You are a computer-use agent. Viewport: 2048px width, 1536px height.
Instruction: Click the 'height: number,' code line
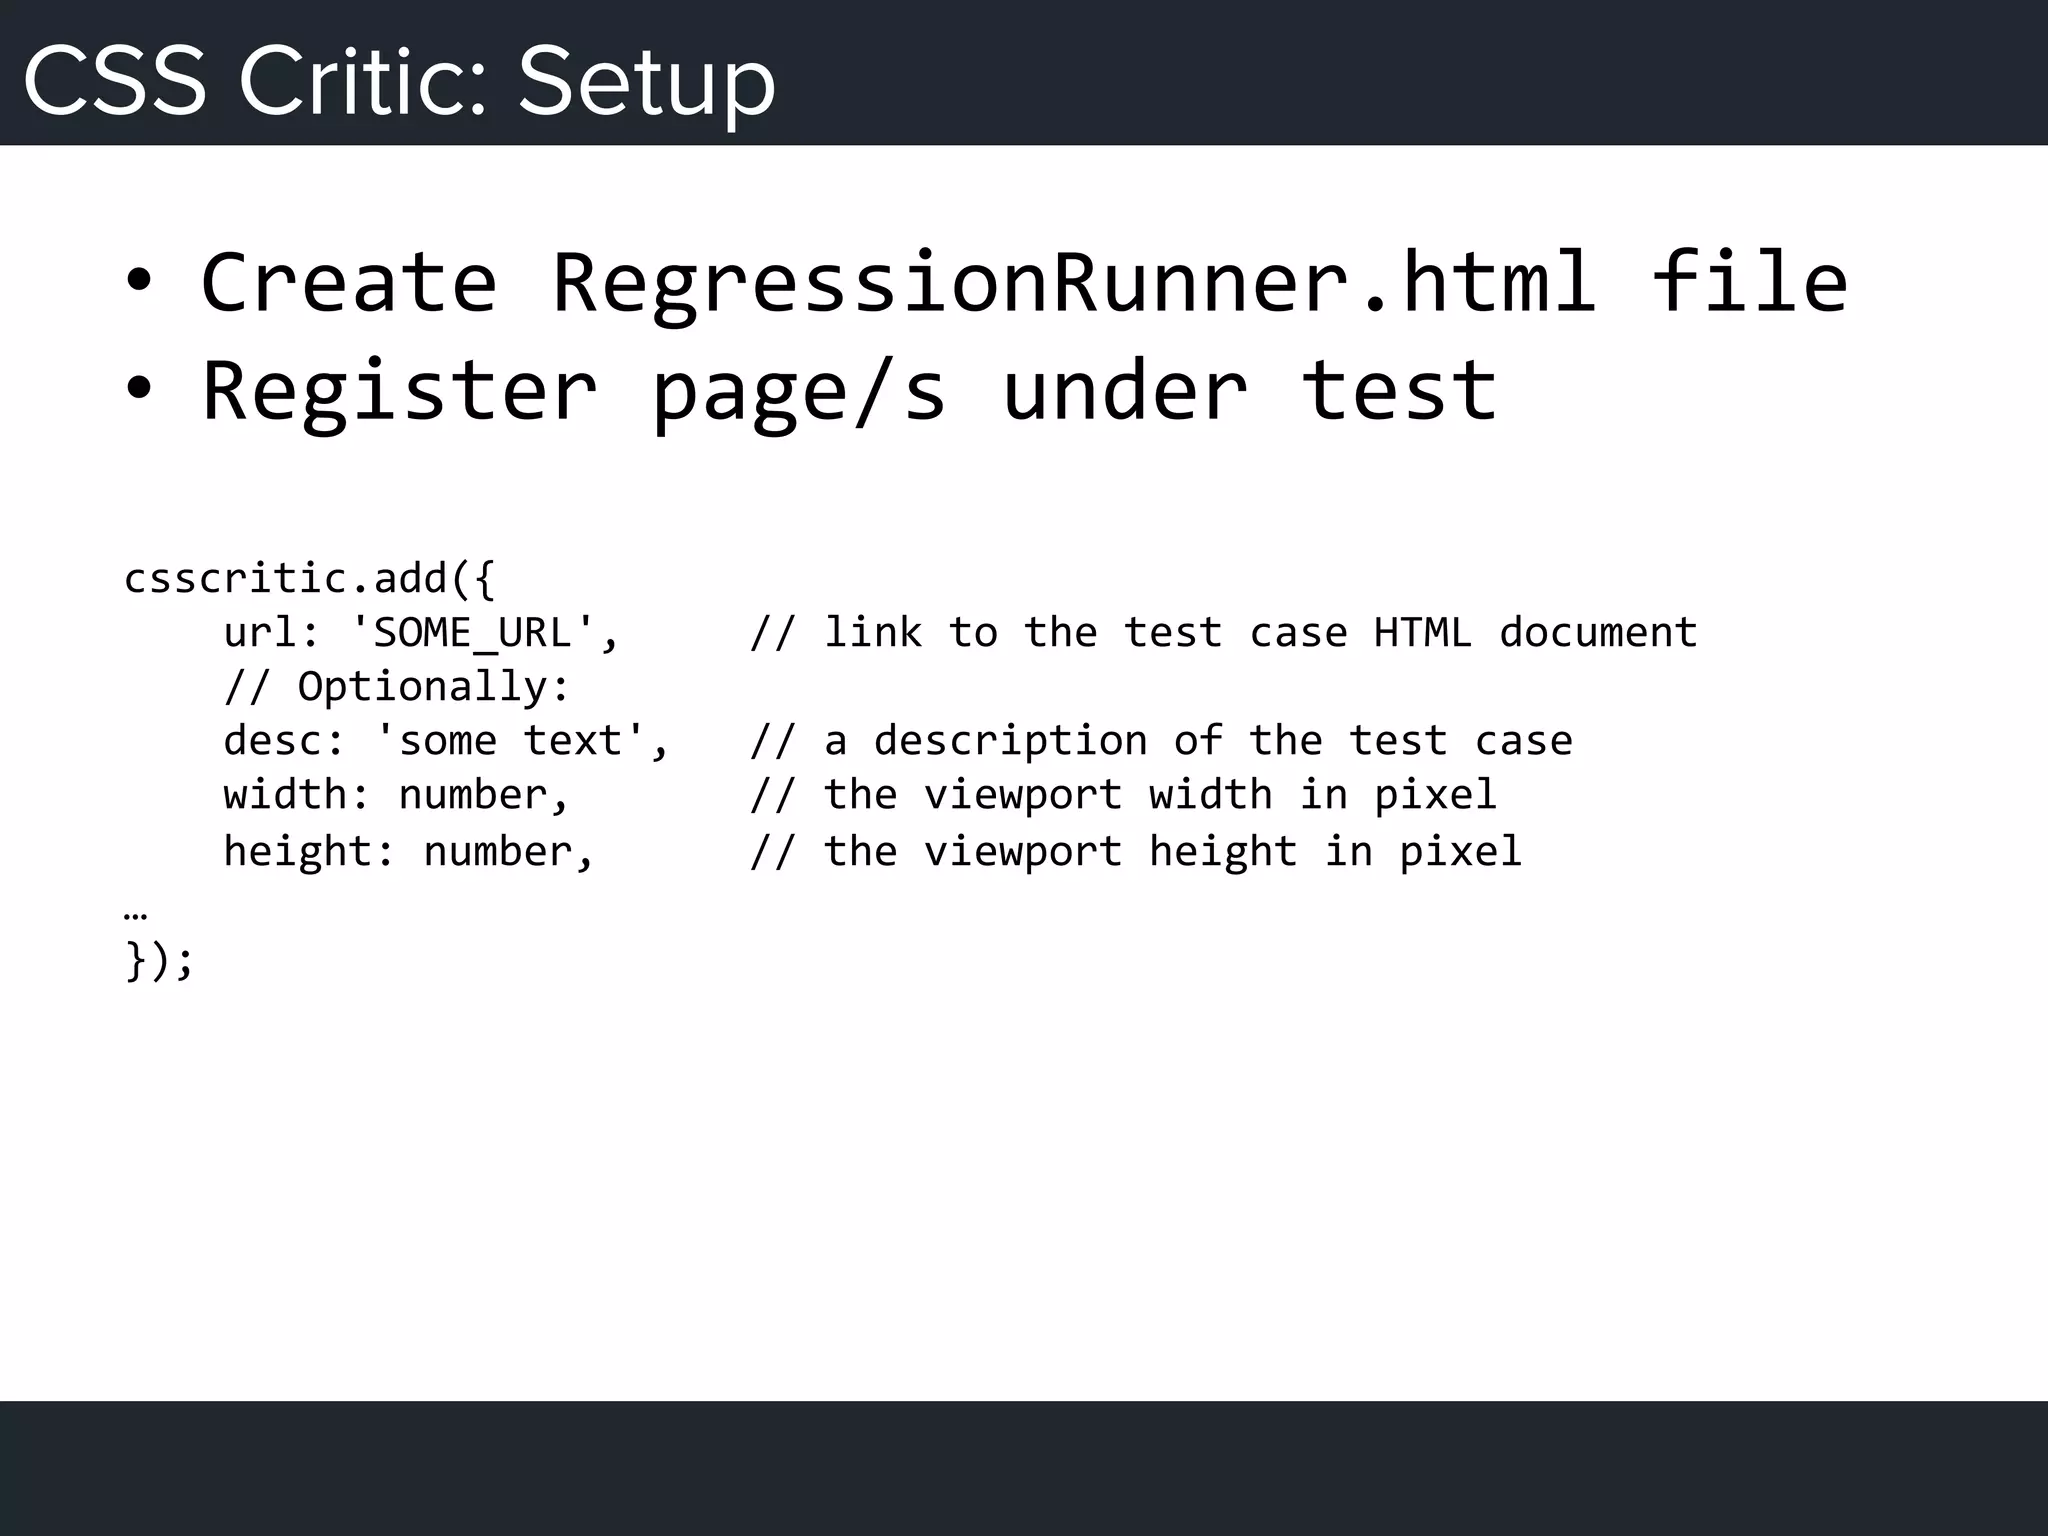coord(408,851)
